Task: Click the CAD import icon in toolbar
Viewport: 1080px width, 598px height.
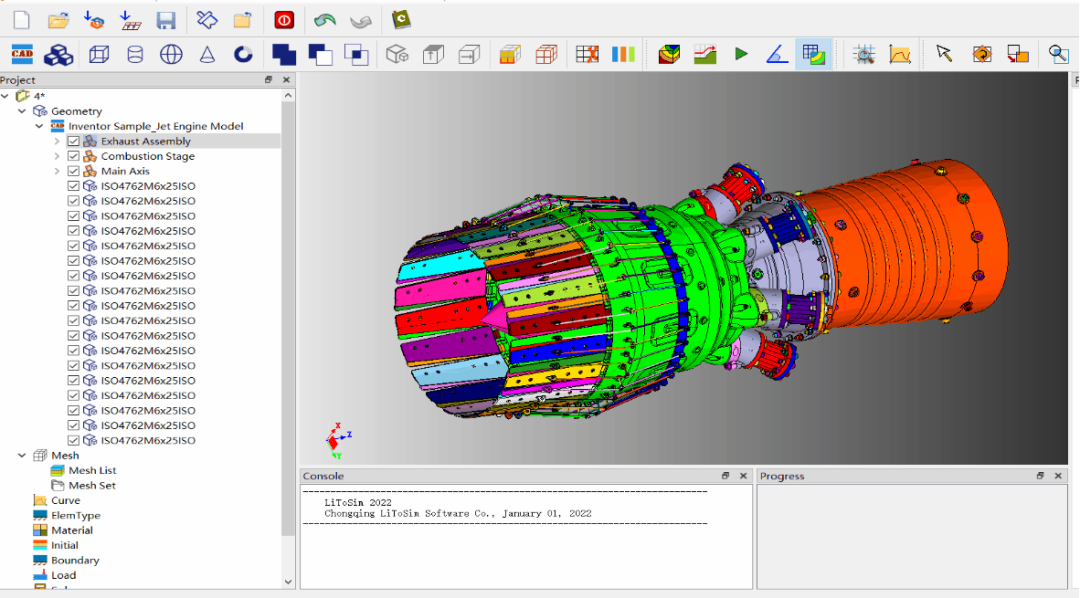Action: coord(22,54)
